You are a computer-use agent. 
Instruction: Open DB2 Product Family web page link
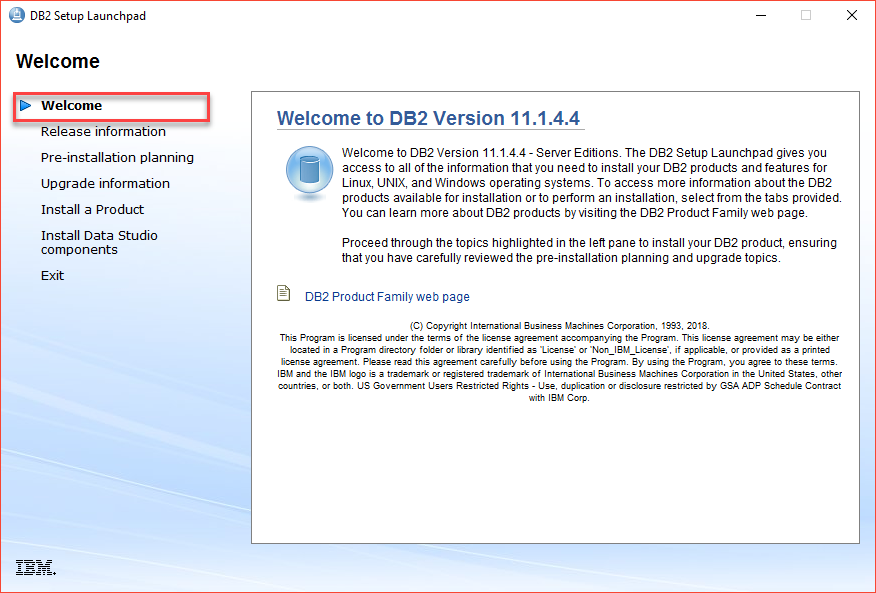(387, 297)
